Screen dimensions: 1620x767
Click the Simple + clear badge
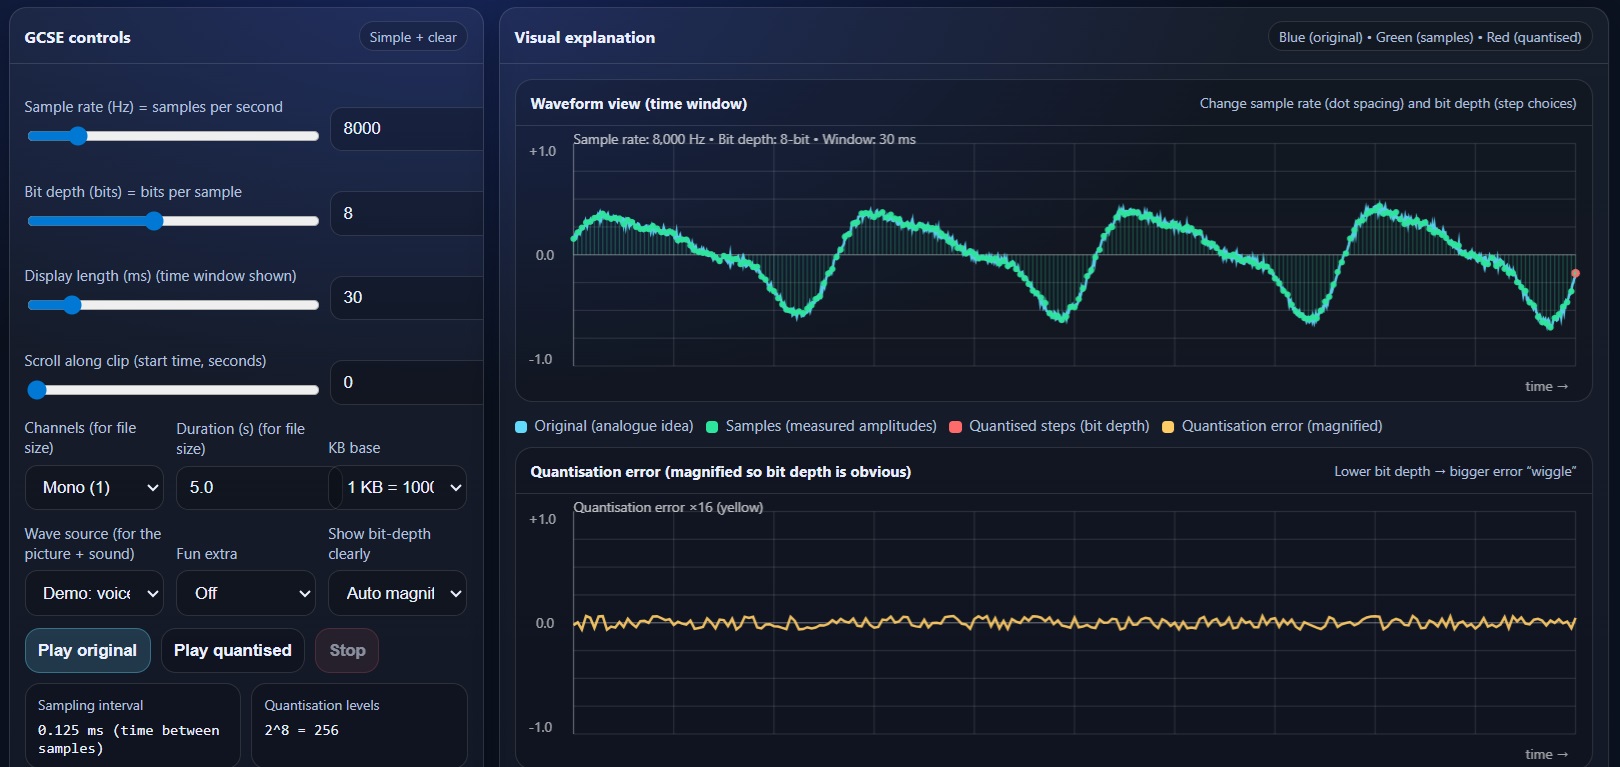pos(413,37)
